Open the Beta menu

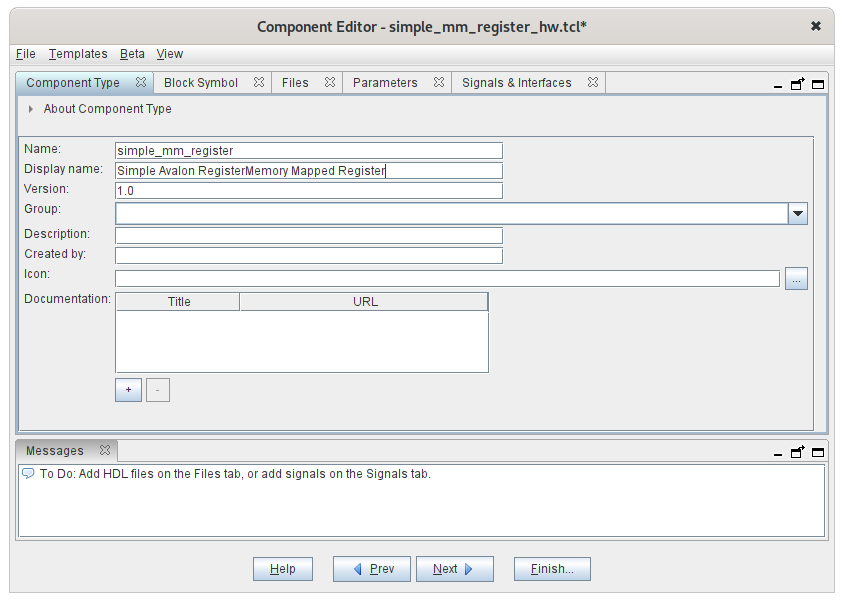point(132,54)
